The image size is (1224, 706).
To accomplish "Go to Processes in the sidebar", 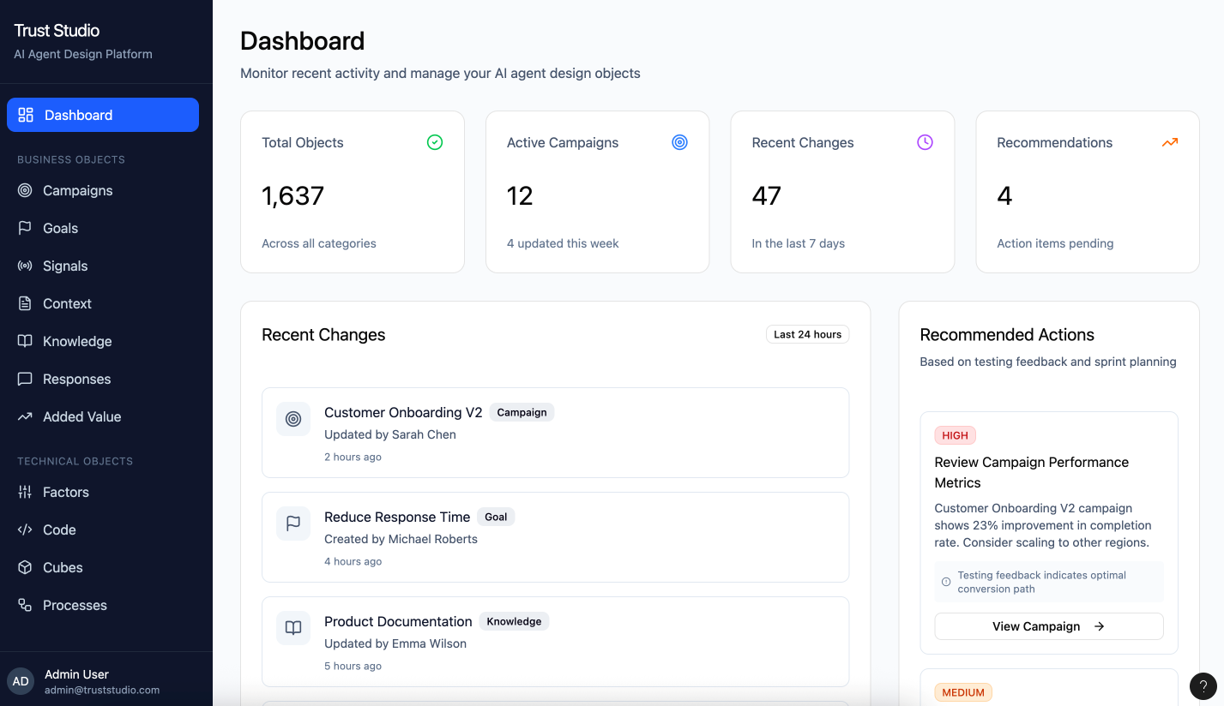I will coord(74,605).
